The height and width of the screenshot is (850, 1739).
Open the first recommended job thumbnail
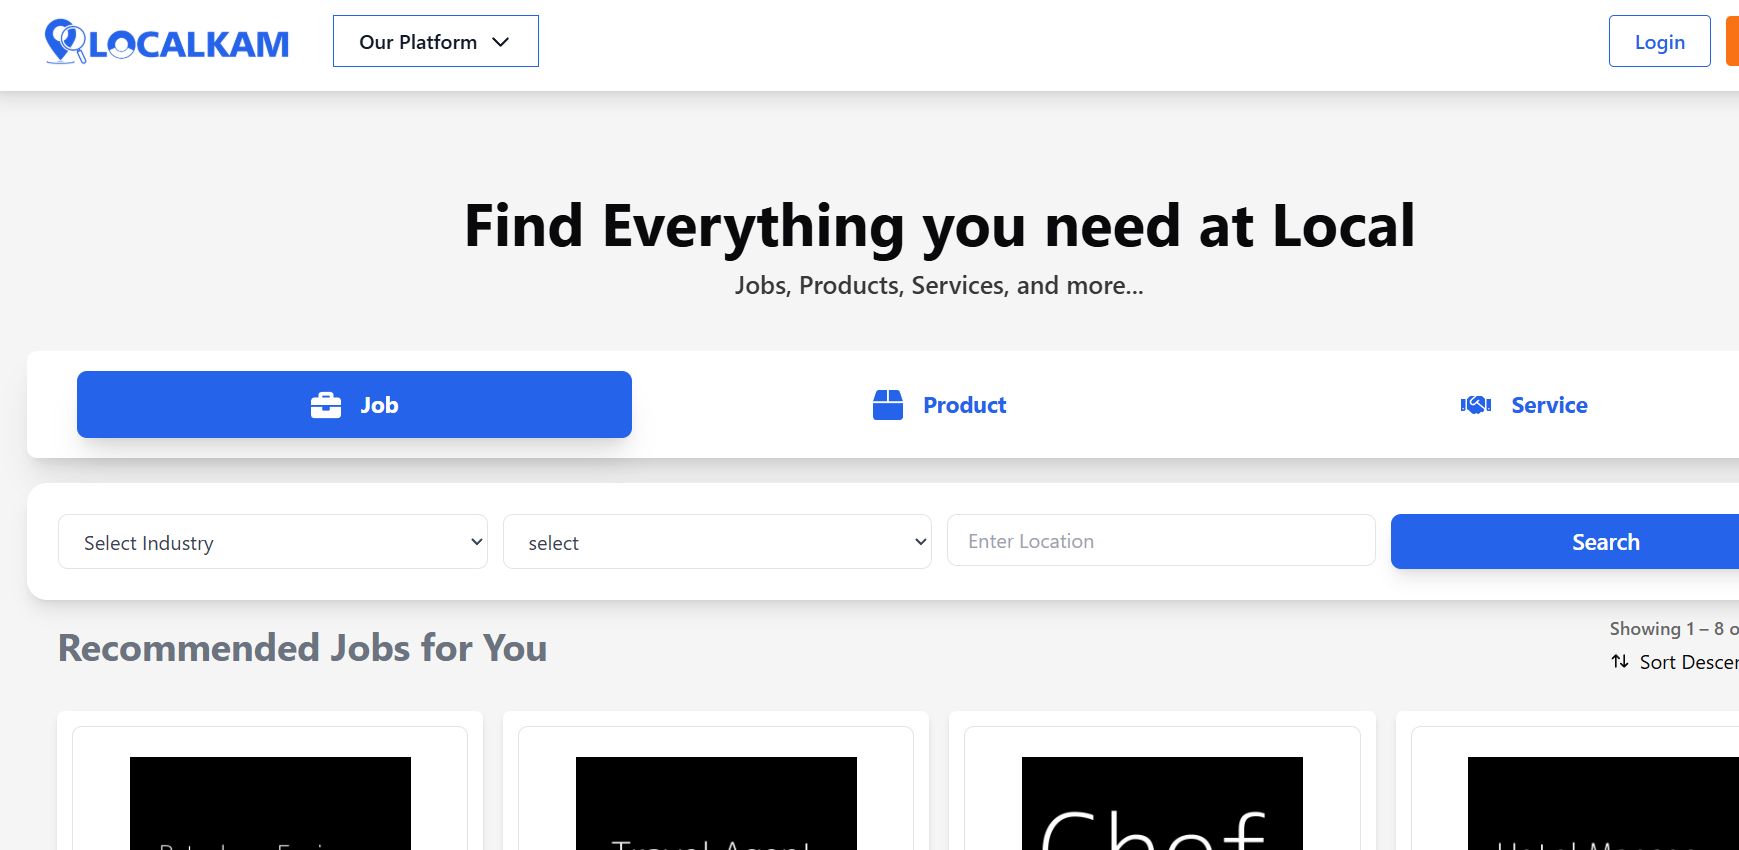270,803
